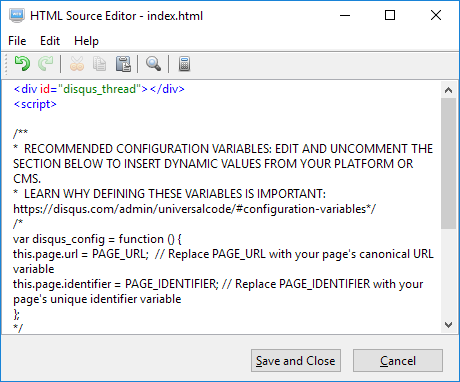Click the 'RECOMMENDED CONFIGURATION VARIABLES' comment line
Viewport: 460px width, 382px height.
click(223, 148)
